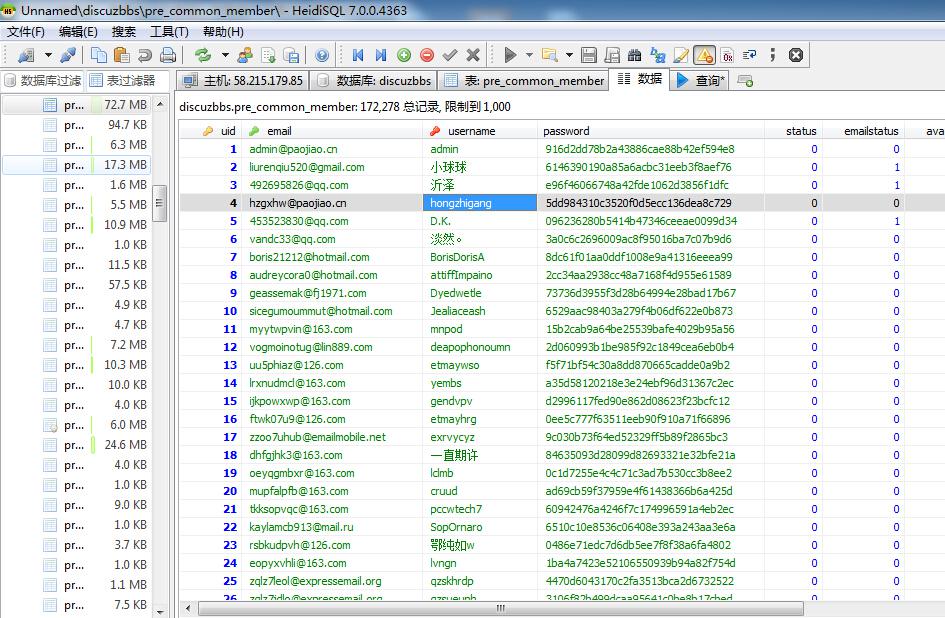Screen dimensions: 945x618
Task: Switch to the 表: pre_common_member tab
Action: pyautogui.click(x=524, y=81)
